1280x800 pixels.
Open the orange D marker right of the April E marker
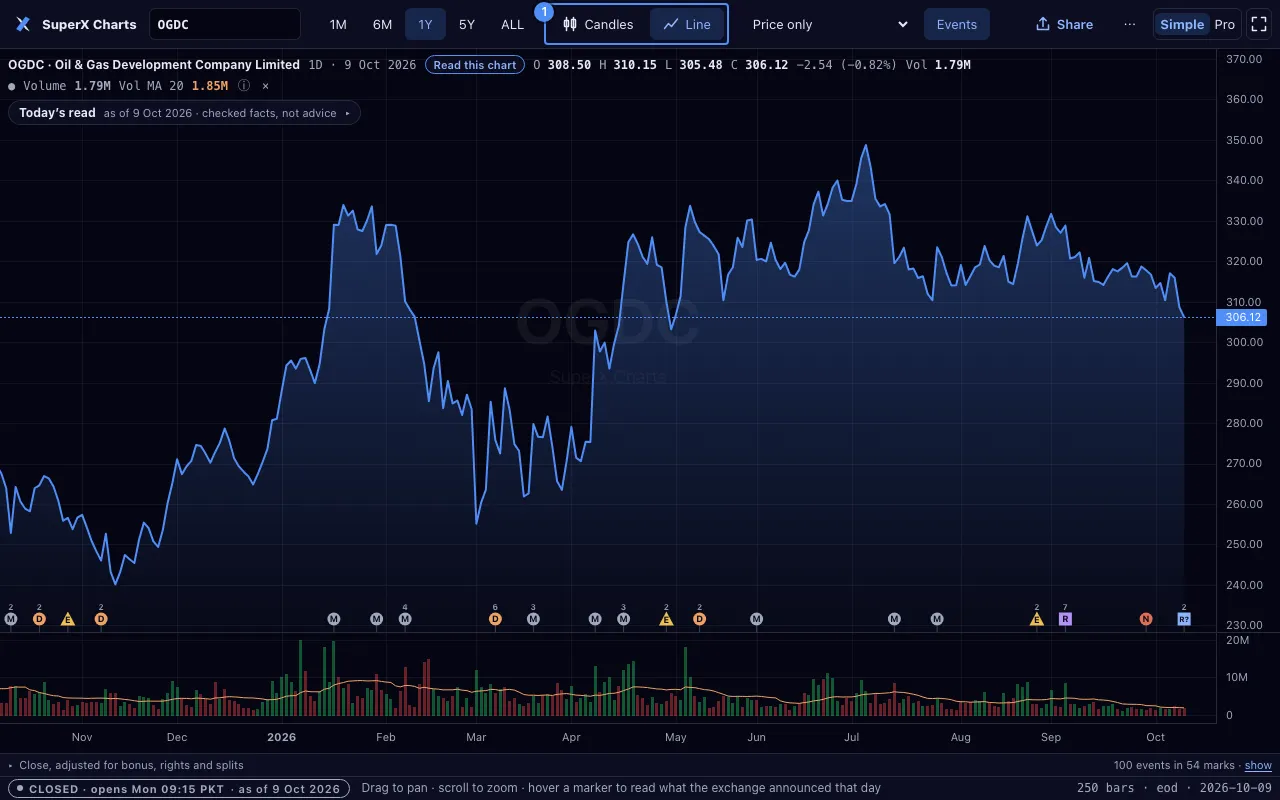(x=700, y=619)
